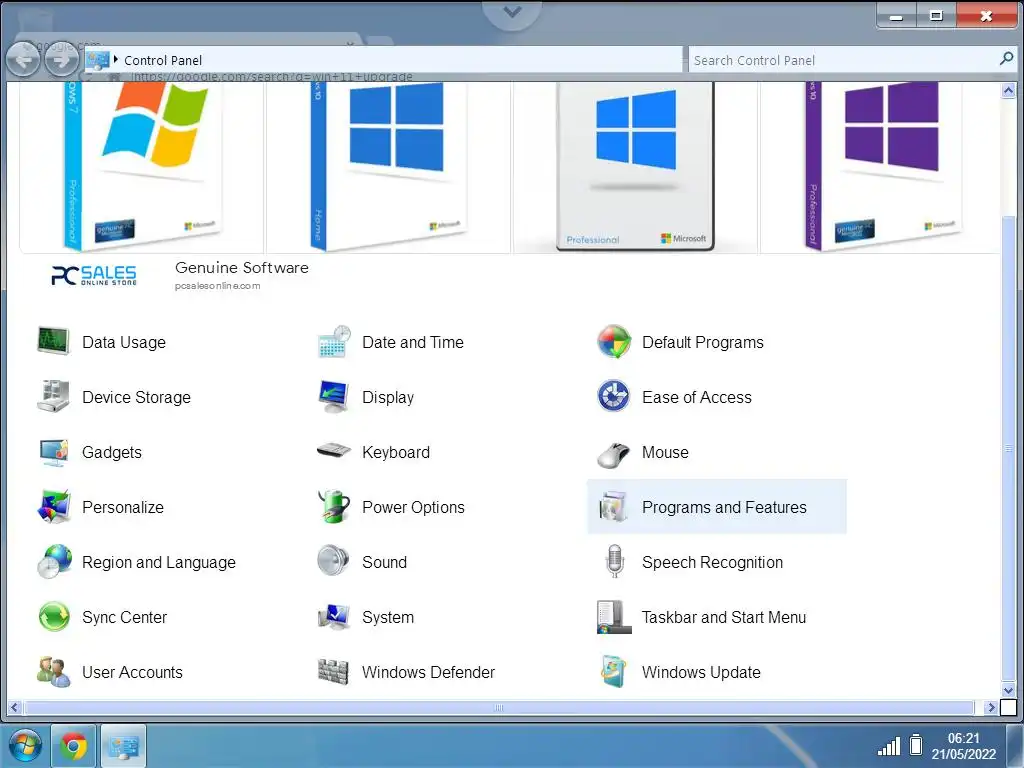Click the Control Panel address bar icon
The height and width of the screenshot is (768, 1024).
click(97, 60)
